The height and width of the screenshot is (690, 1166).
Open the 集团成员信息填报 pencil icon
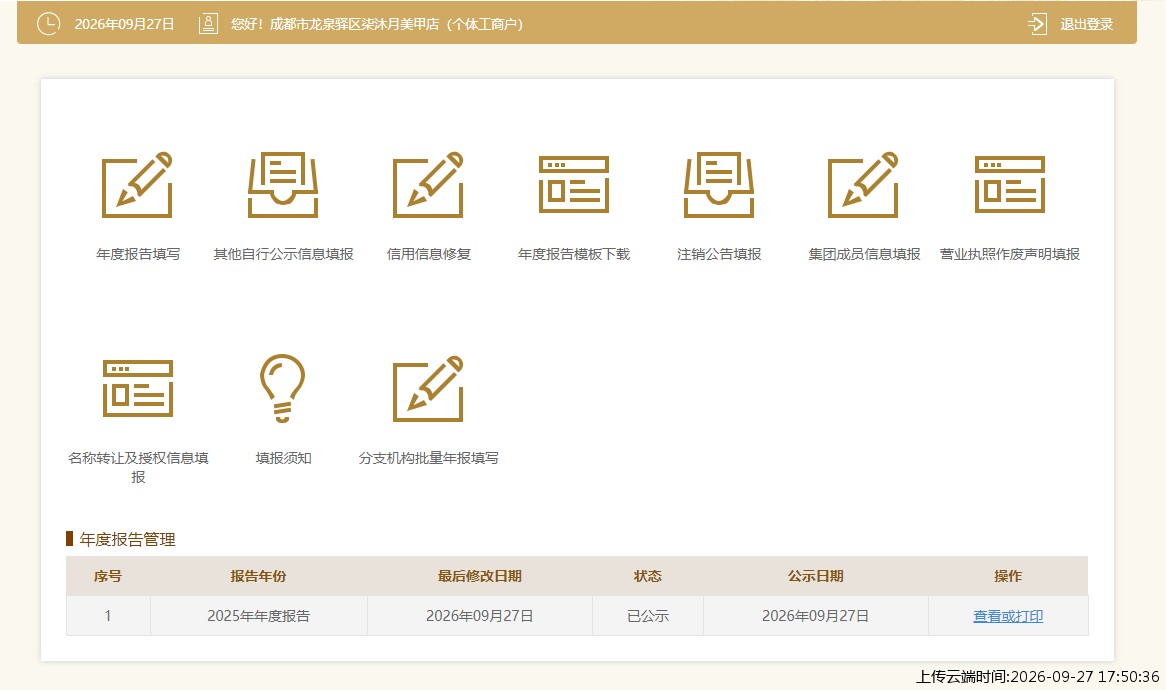point(864,185)
